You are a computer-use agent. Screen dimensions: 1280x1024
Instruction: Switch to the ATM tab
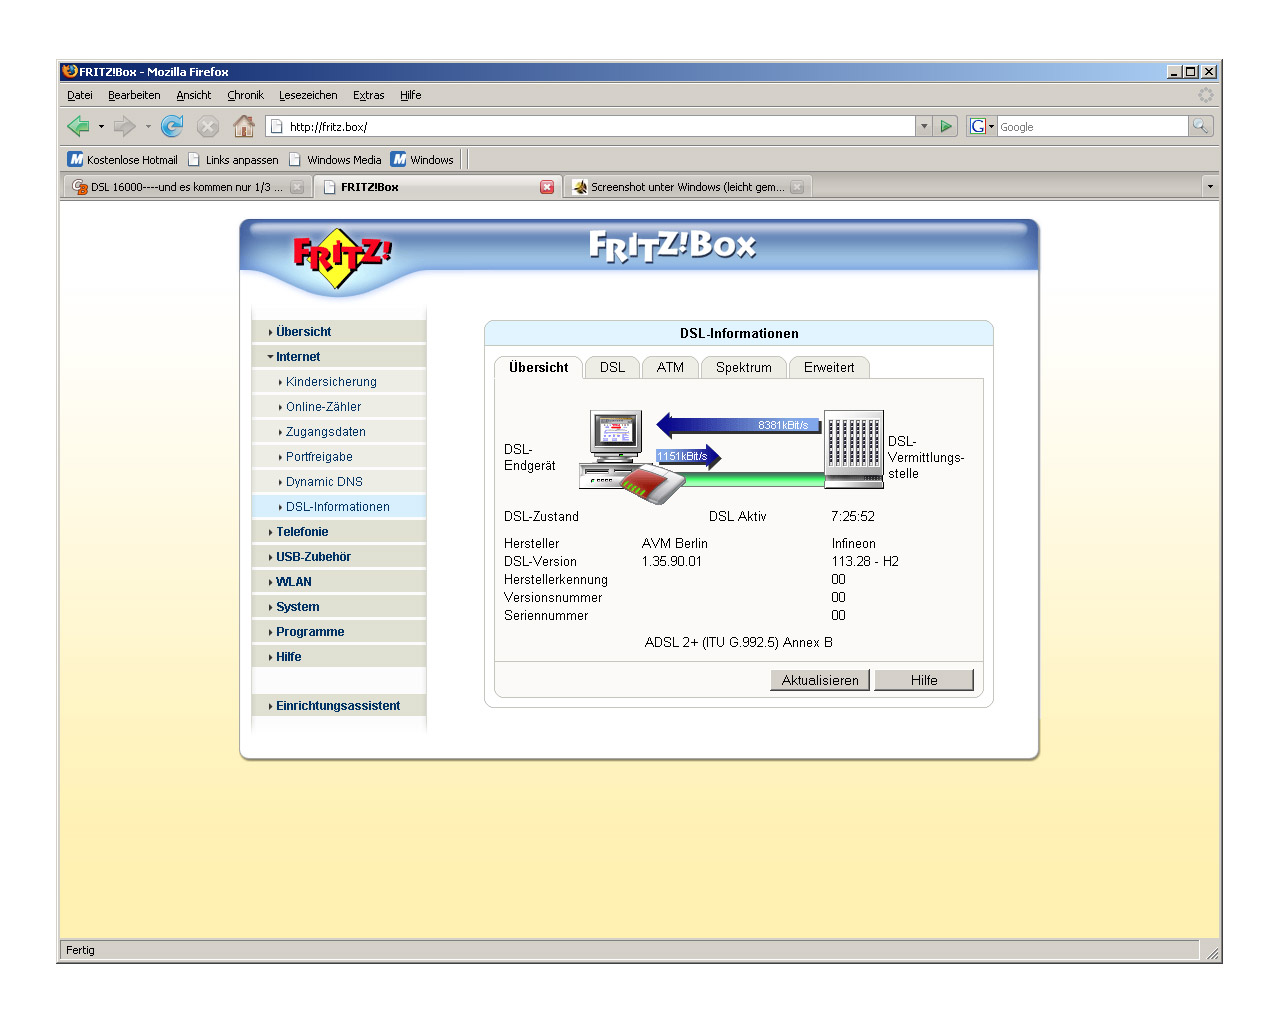(x=670, y=368)
